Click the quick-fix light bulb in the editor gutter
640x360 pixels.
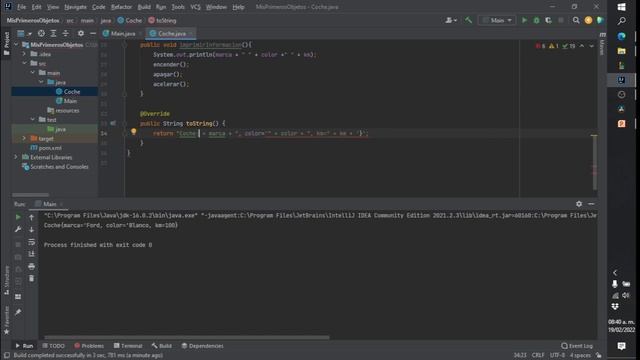133,131
